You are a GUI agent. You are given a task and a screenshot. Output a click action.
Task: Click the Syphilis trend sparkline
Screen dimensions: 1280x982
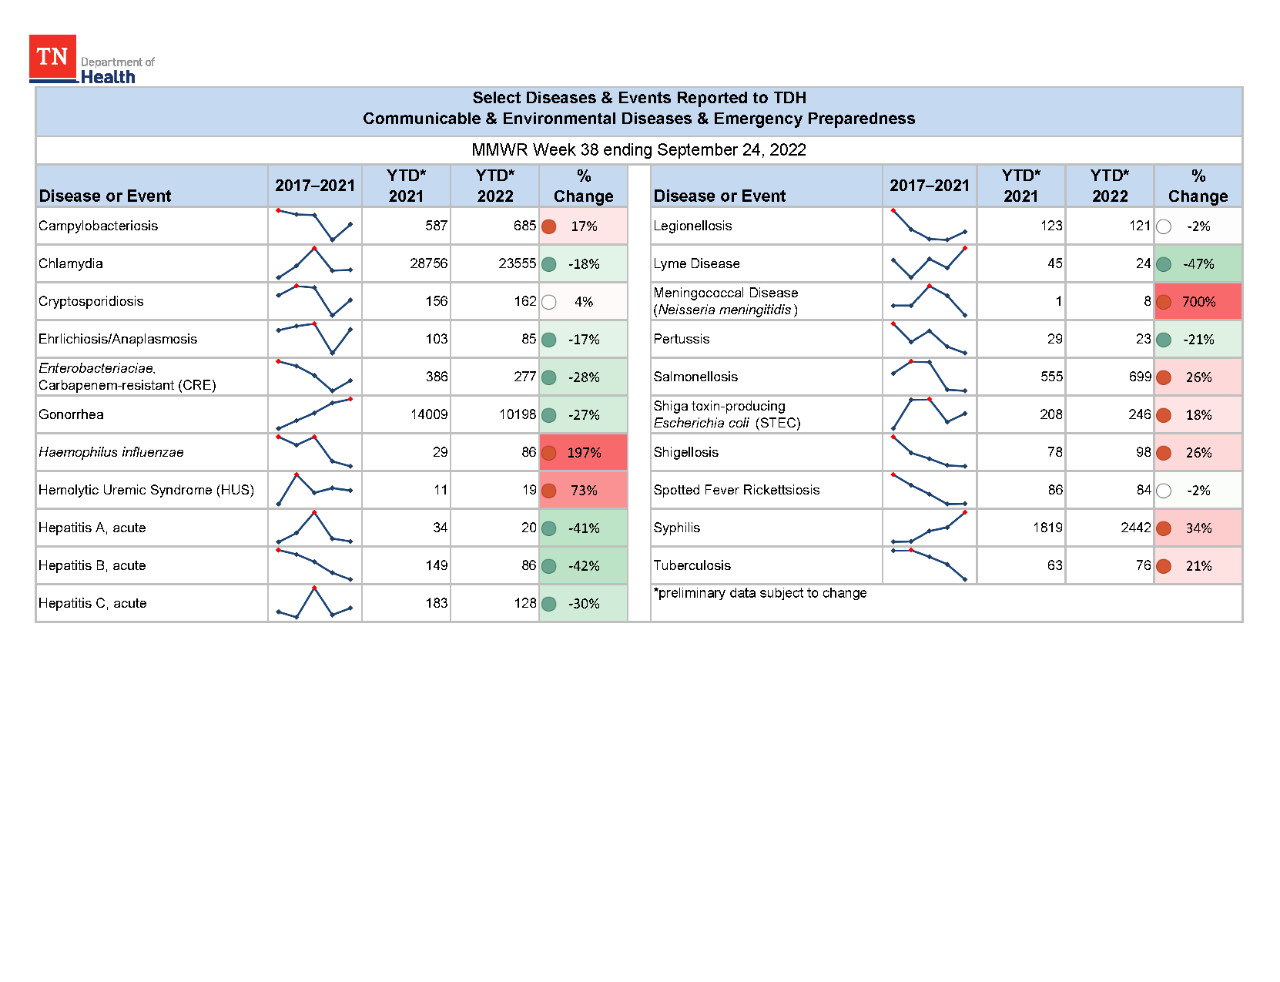929,527
